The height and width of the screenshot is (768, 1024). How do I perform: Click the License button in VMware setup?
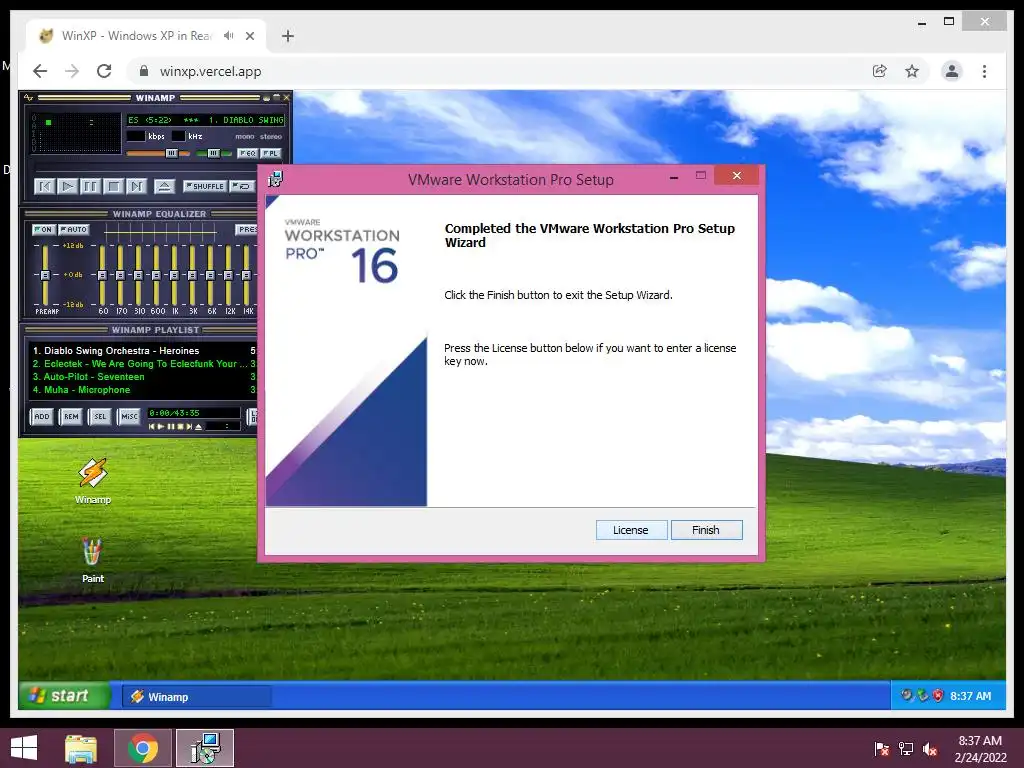point(631,530)
